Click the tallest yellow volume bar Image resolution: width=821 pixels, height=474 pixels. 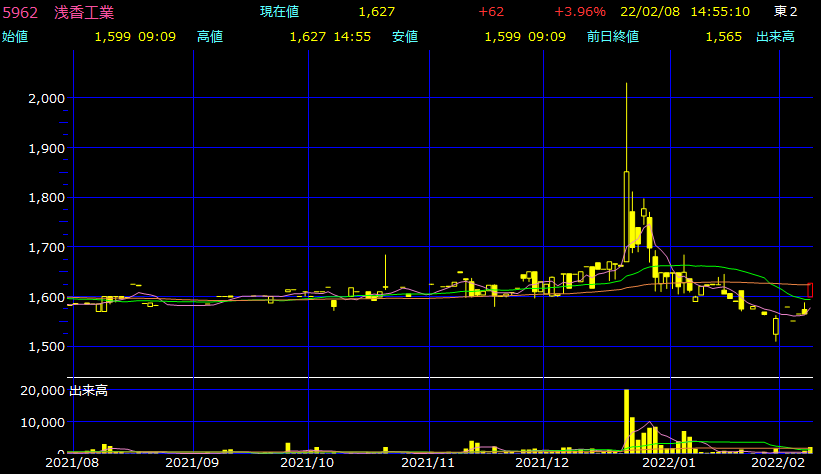626,420
